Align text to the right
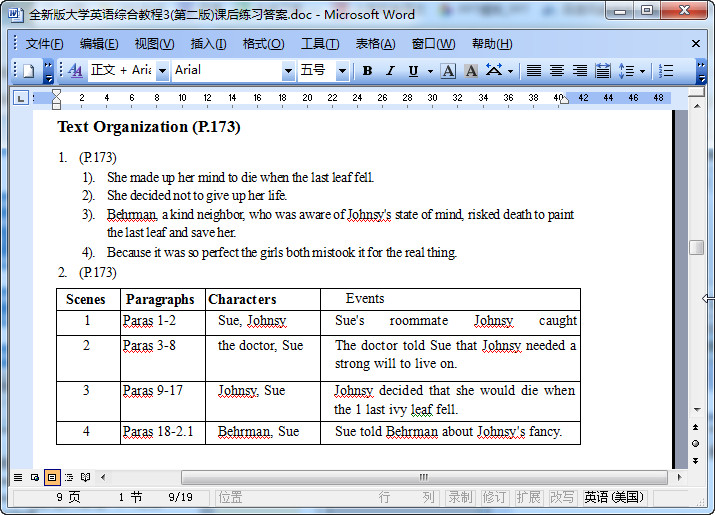 580,71
